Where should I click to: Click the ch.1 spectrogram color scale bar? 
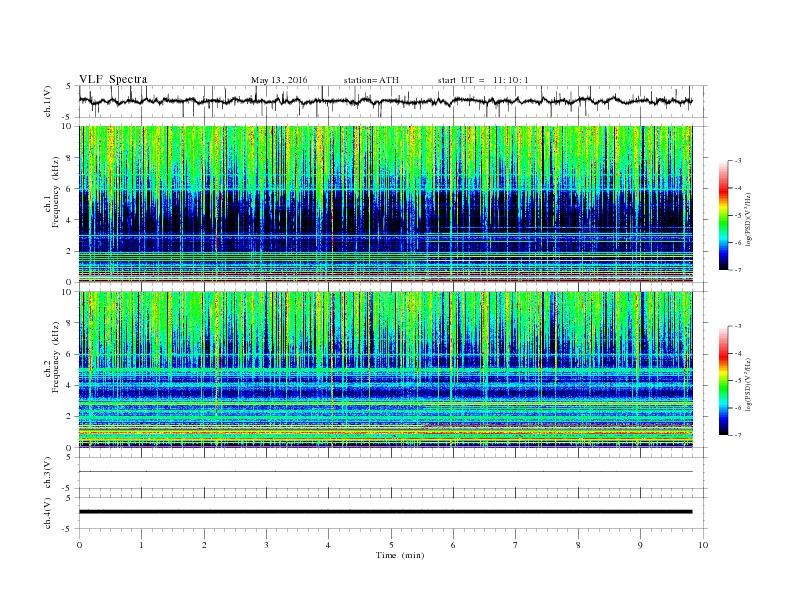click(723, 215)
